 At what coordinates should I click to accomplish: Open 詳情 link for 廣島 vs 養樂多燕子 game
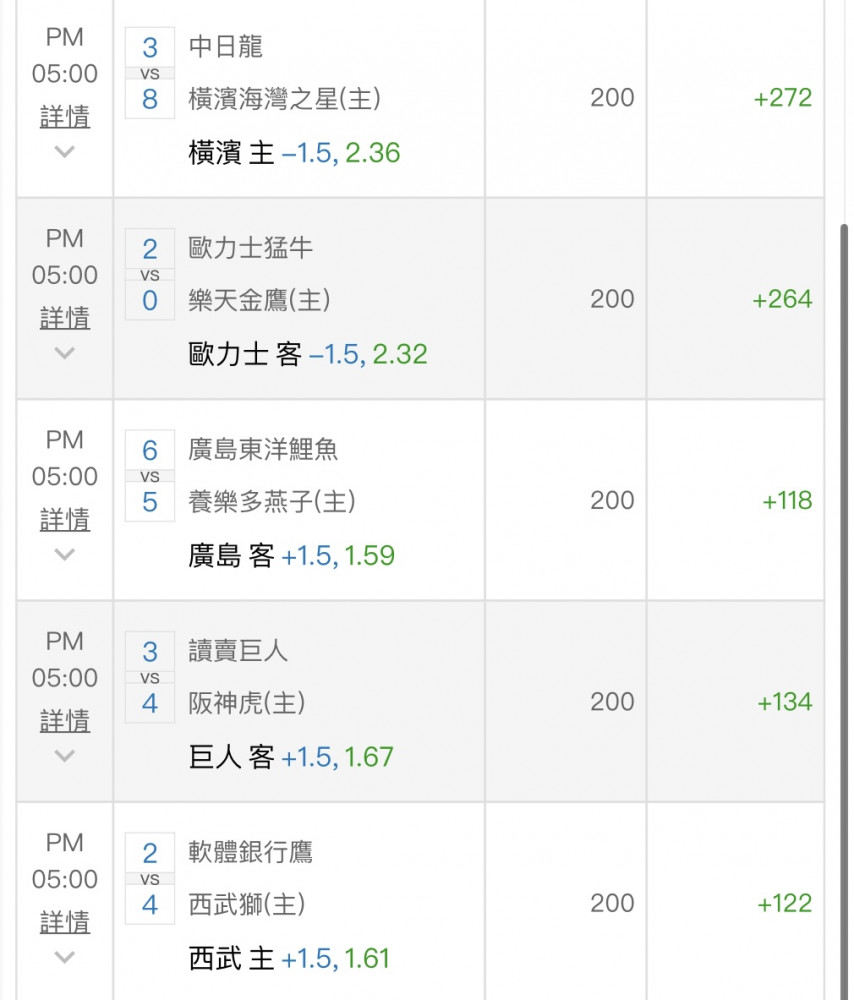click(x=64, y=520)
